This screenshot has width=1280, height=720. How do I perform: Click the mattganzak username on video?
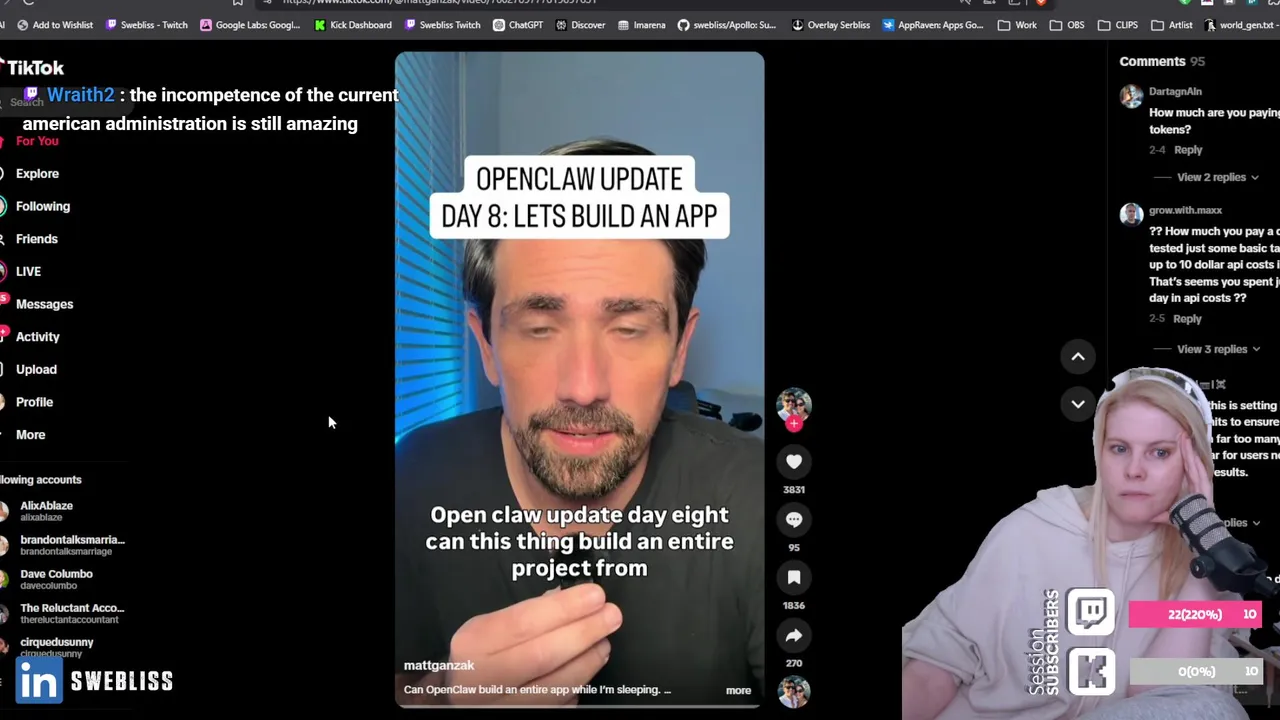coord(439,666)
